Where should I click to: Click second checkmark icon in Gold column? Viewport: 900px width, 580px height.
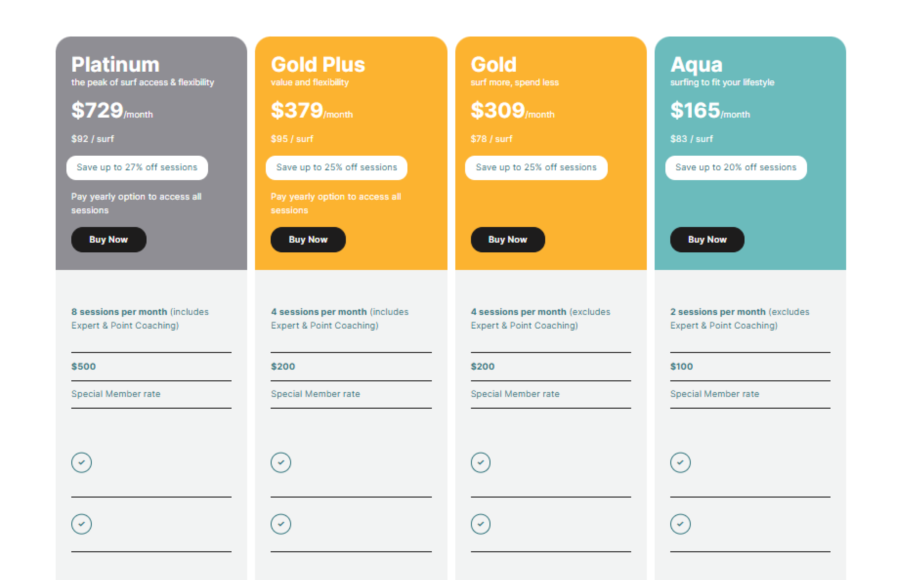pos(480,524)
